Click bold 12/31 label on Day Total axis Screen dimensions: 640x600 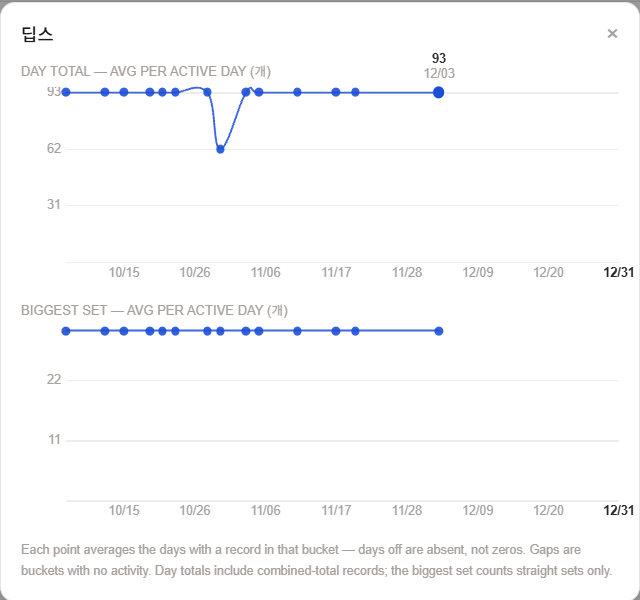(x=619, y=272)
